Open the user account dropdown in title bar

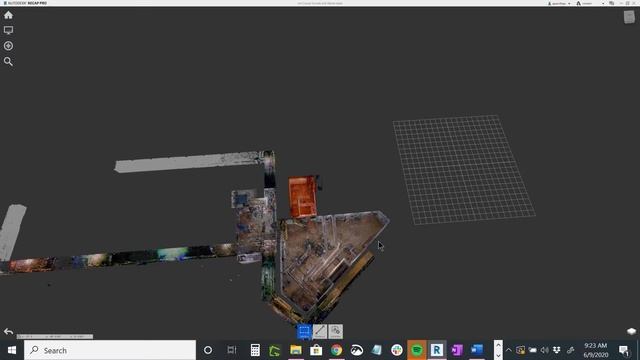coord(559,3)
